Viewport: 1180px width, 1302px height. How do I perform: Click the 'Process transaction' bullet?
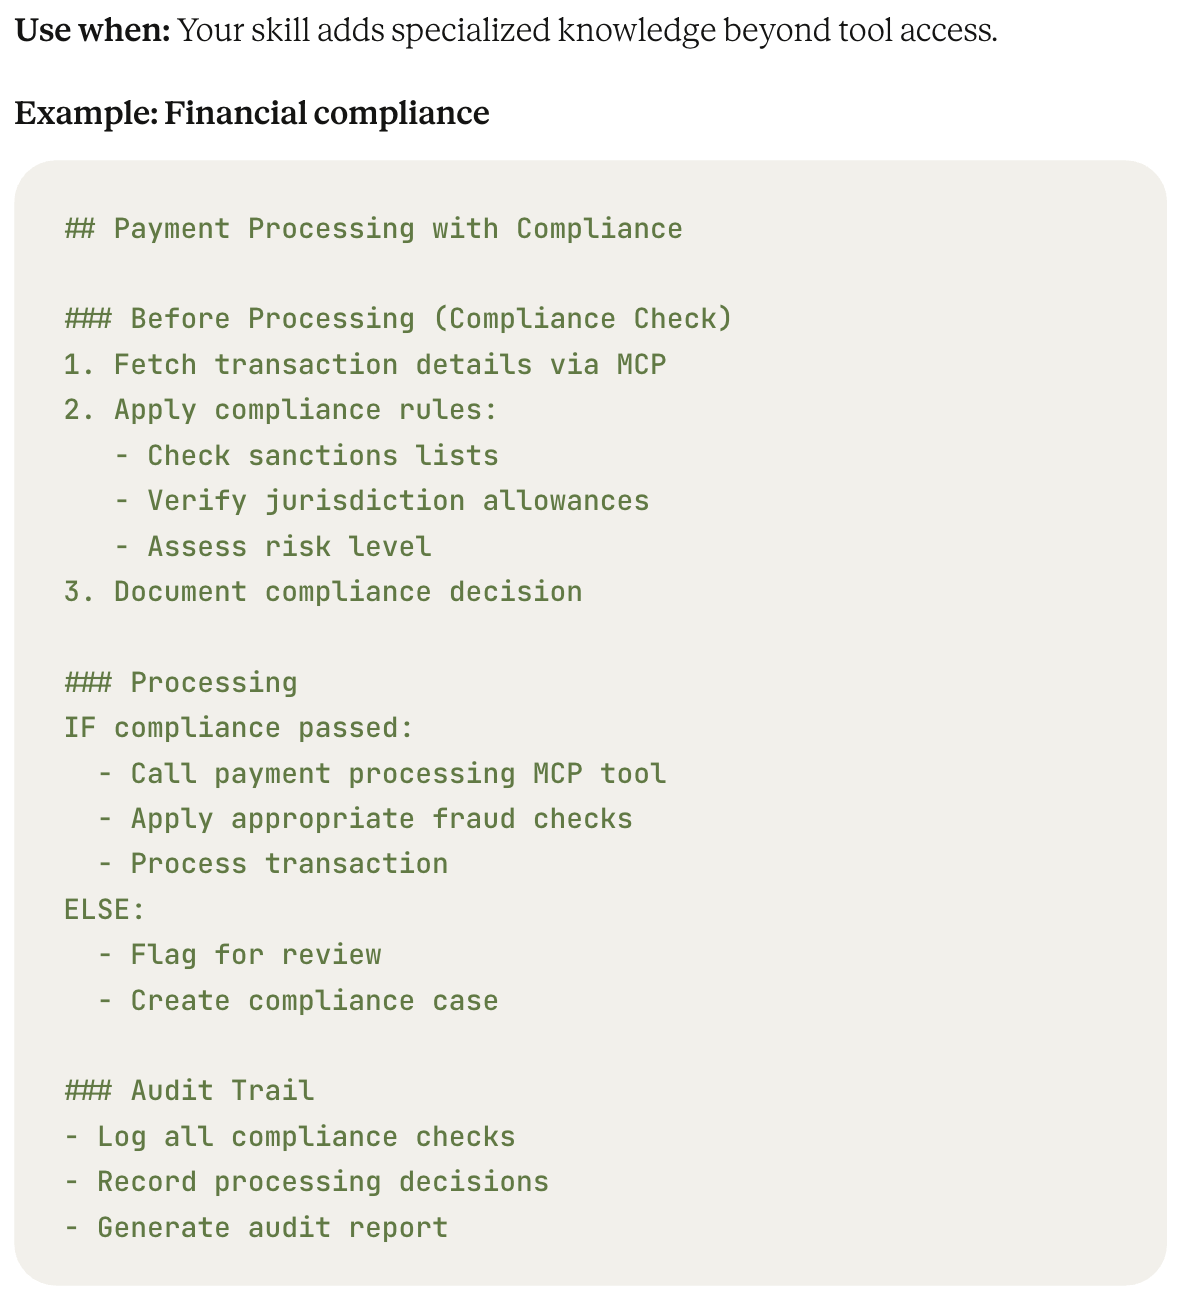click(273, 864)
